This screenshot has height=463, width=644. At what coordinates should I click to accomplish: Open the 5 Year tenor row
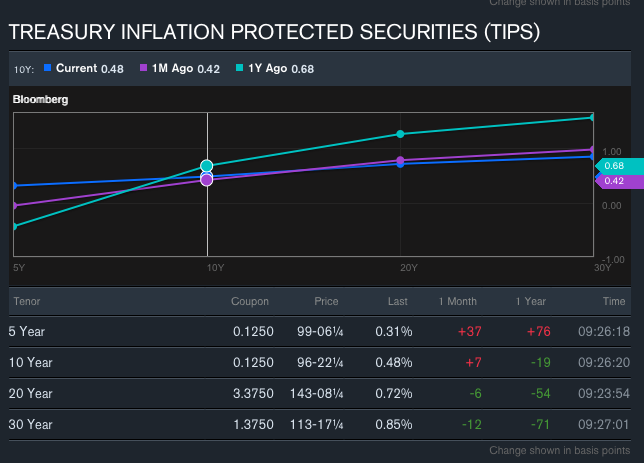pos(29,331)
